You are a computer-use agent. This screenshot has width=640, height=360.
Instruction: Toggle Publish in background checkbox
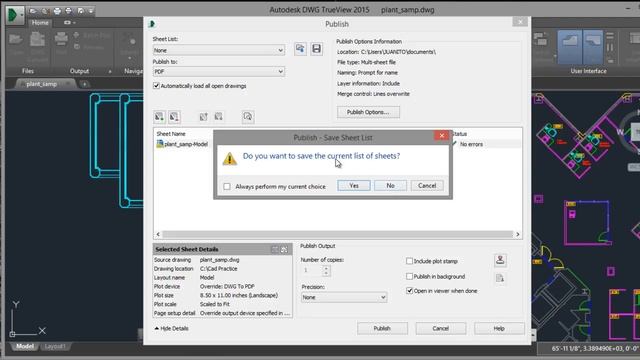[409, 276]
